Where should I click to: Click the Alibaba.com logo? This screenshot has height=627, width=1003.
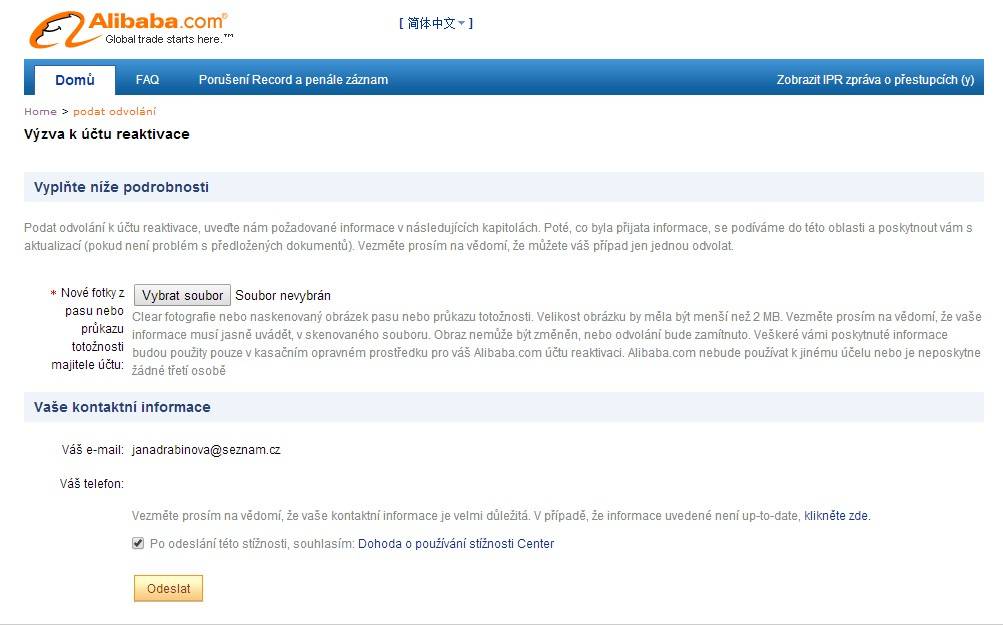coord(130,29)
